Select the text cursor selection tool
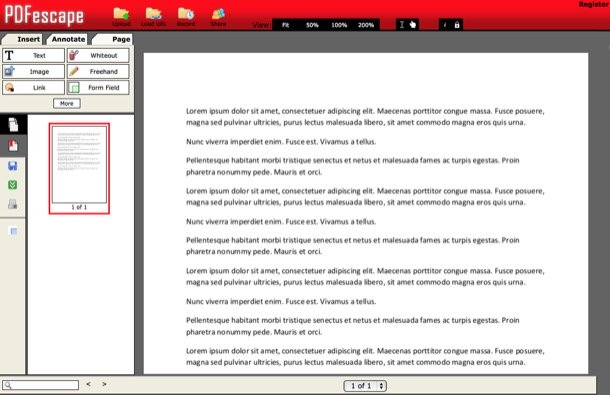610x395 pixels. [402, 25]
